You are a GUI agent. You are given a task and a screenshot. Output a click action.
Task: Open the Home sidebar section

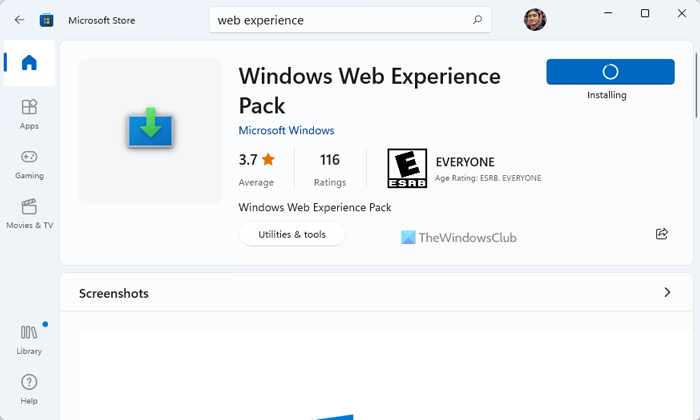29,63
